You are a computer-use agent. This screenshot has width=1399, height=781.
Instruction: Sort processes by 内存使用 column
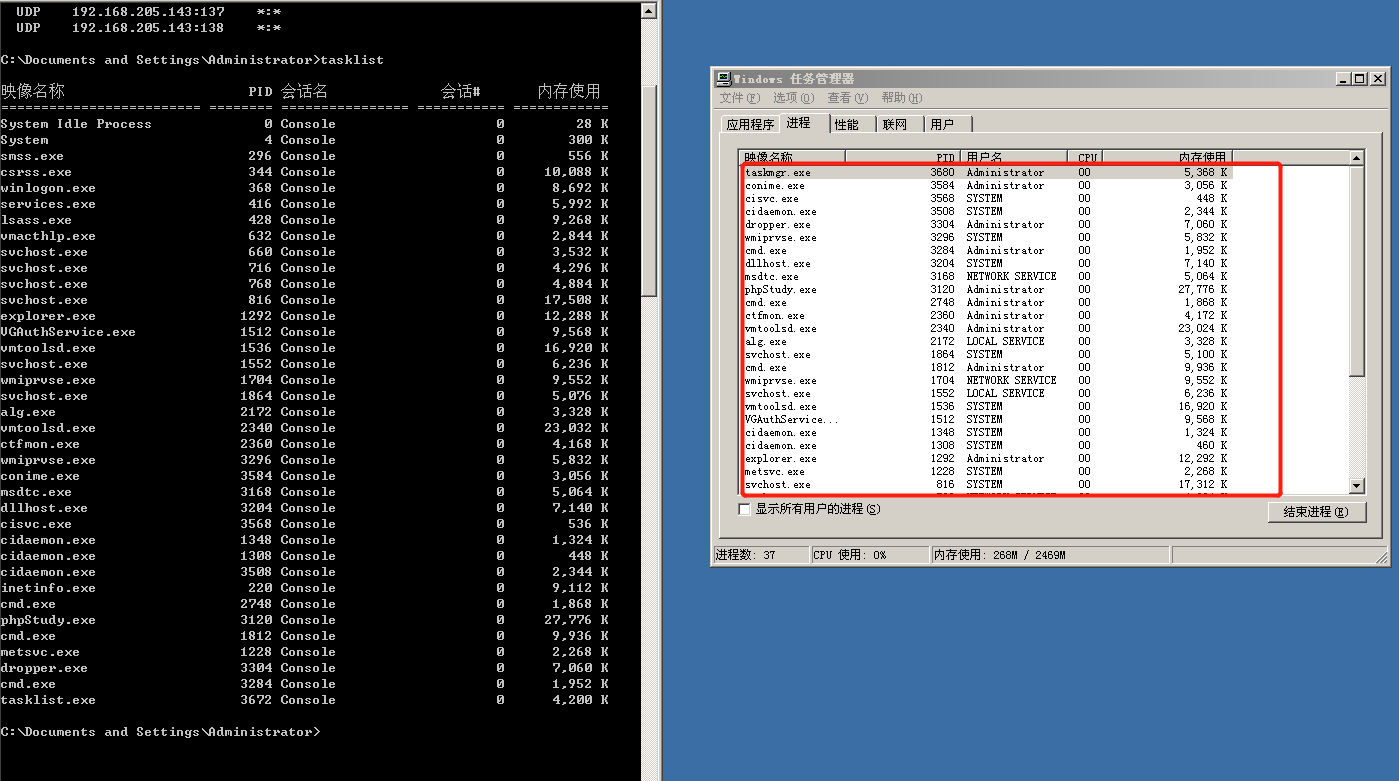pyautogui.click(x=1200, y=157)
